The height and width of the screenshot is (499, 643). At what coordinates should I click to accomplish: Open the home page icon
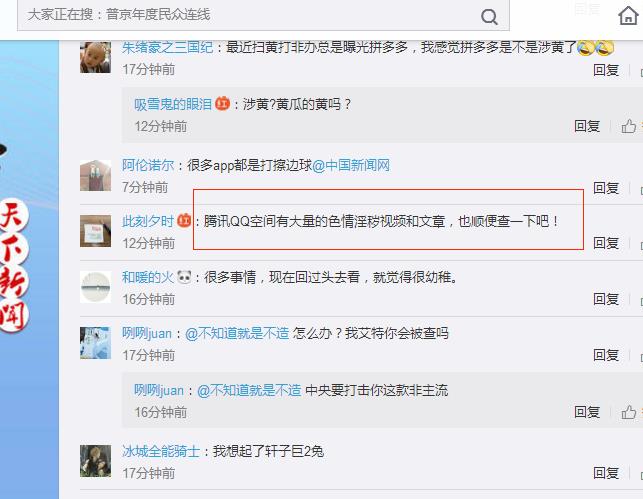tap(628, 16)
